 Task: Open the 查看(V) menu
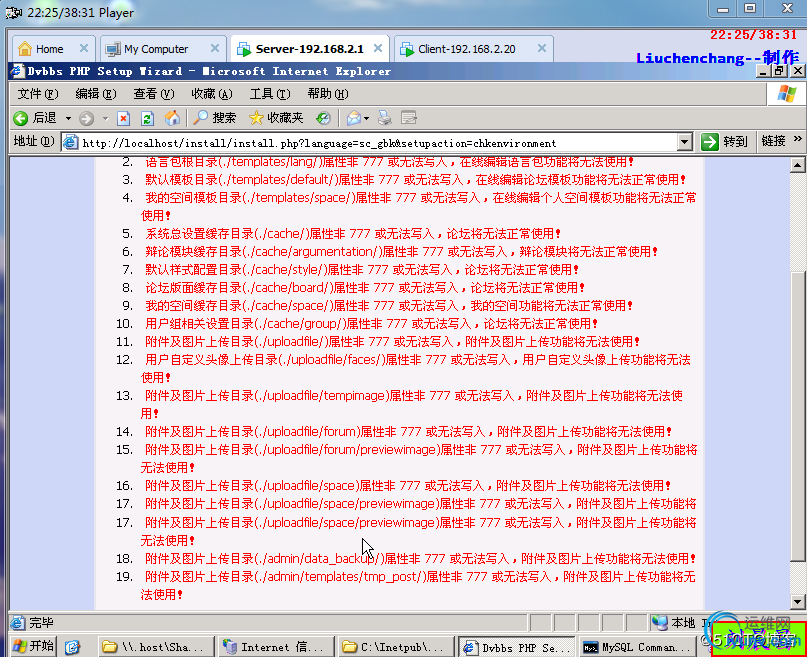(154, 94)
